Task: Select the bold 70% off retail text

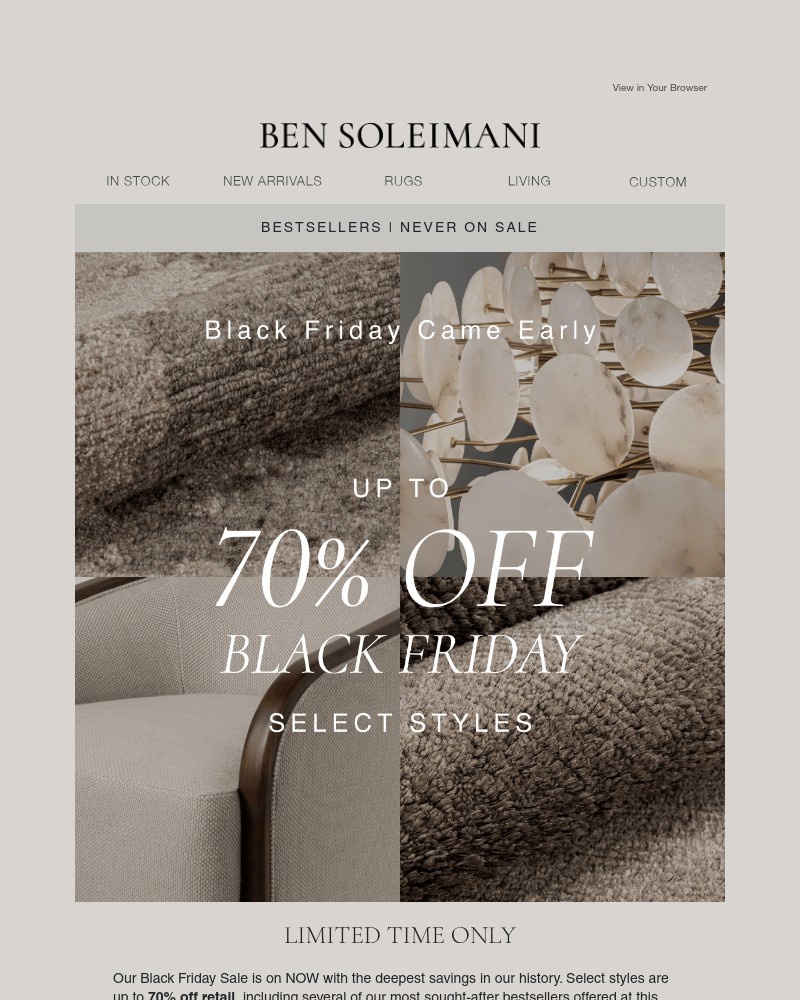Action: (x=191, y=994)
